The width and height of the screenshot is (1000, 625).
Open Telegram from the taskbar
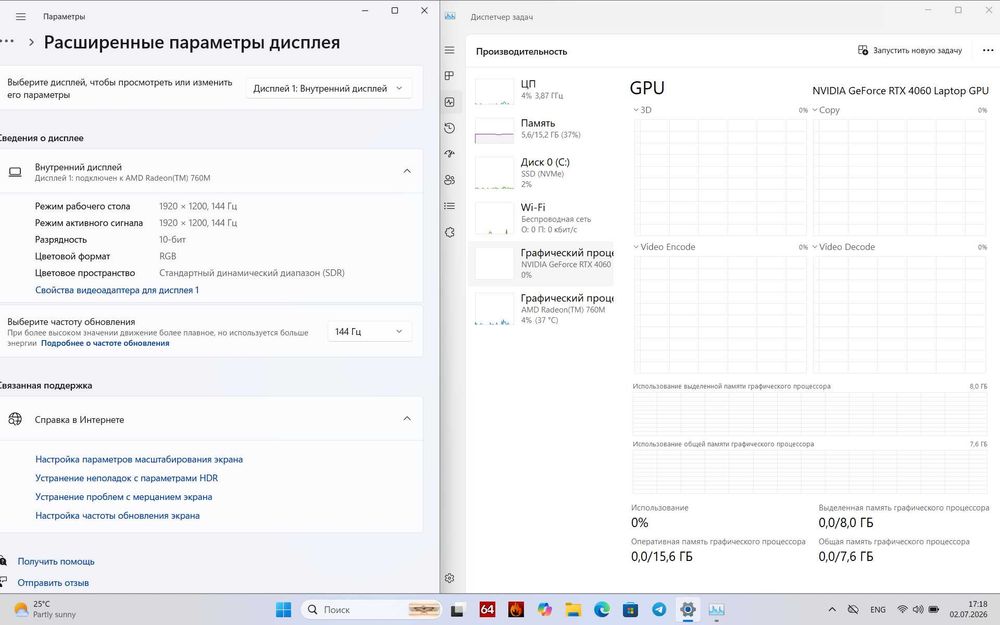(x=659, y=610)
